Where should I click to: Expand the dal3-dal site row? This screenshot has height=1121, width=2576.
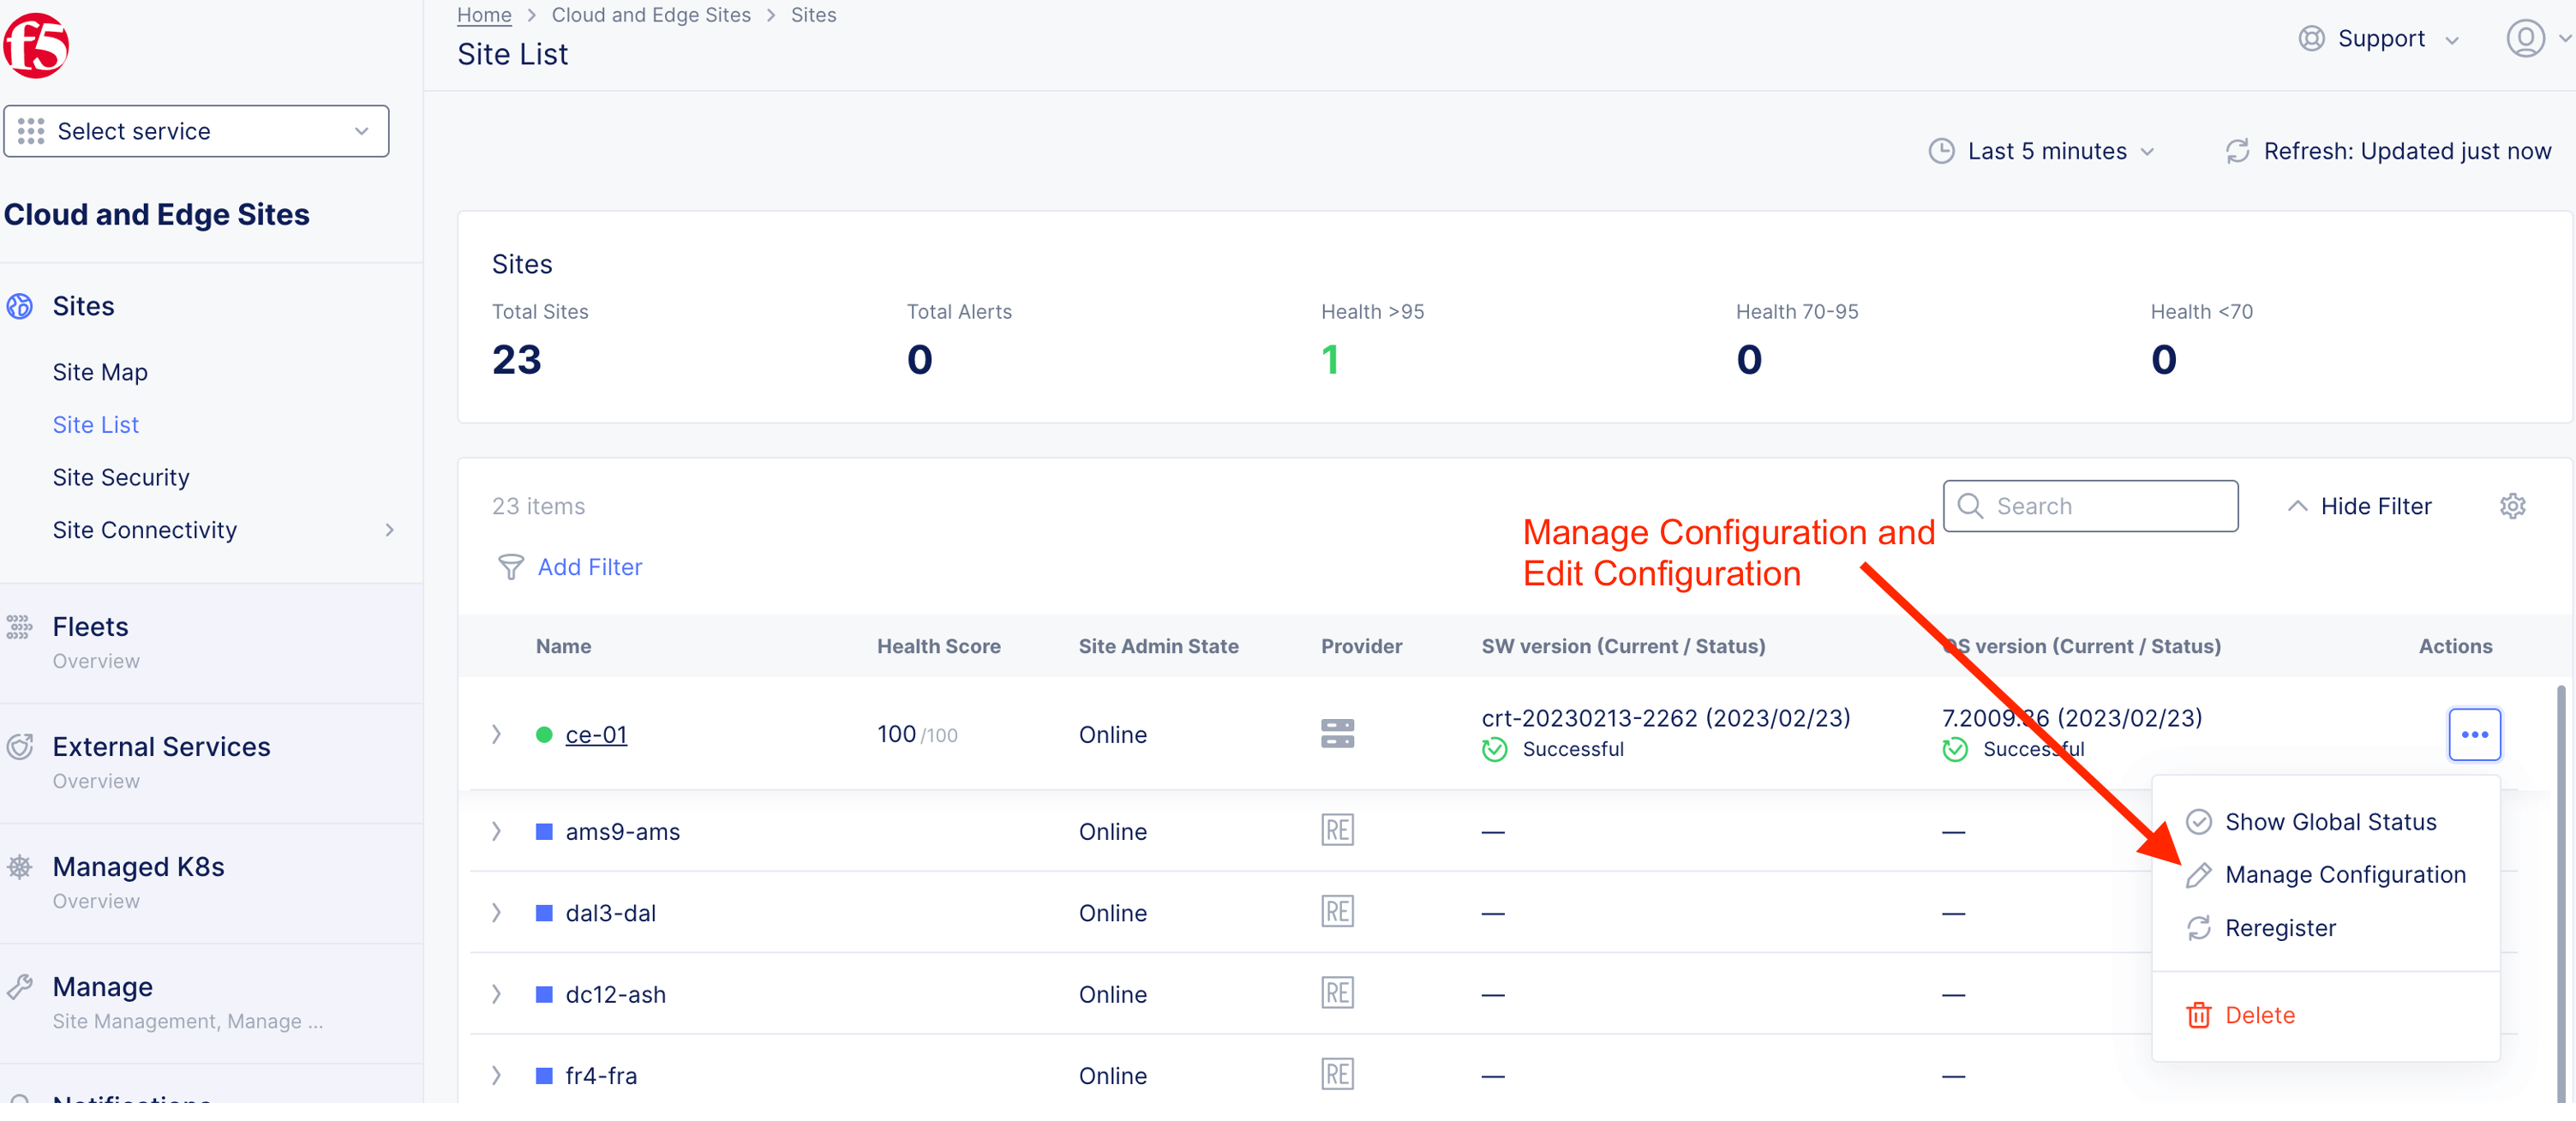pos(496,913)
